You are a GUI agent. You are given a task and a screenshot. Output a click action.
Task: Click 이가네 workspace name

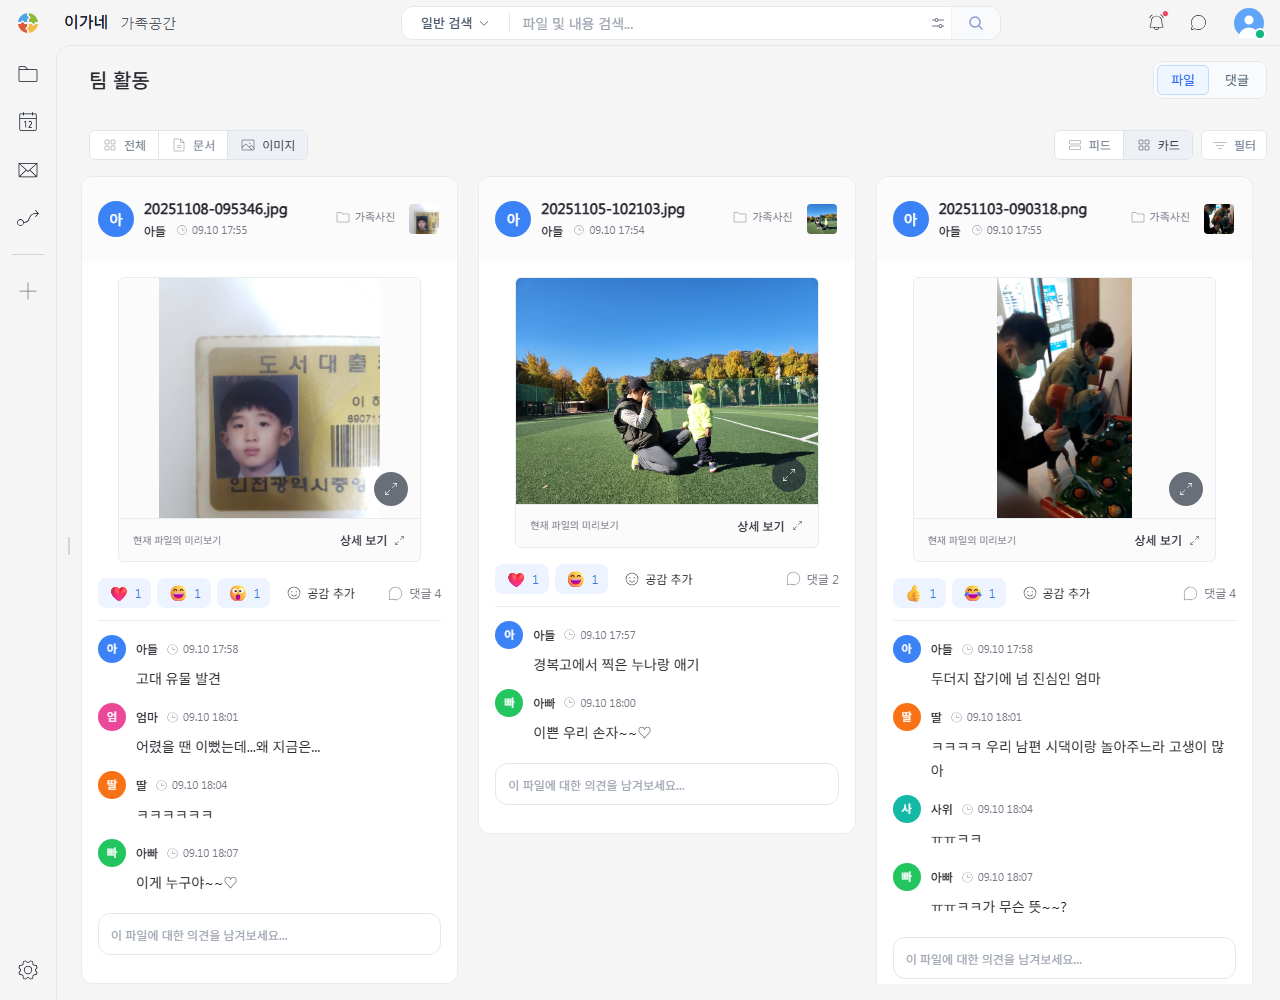(x=86, y=22)
